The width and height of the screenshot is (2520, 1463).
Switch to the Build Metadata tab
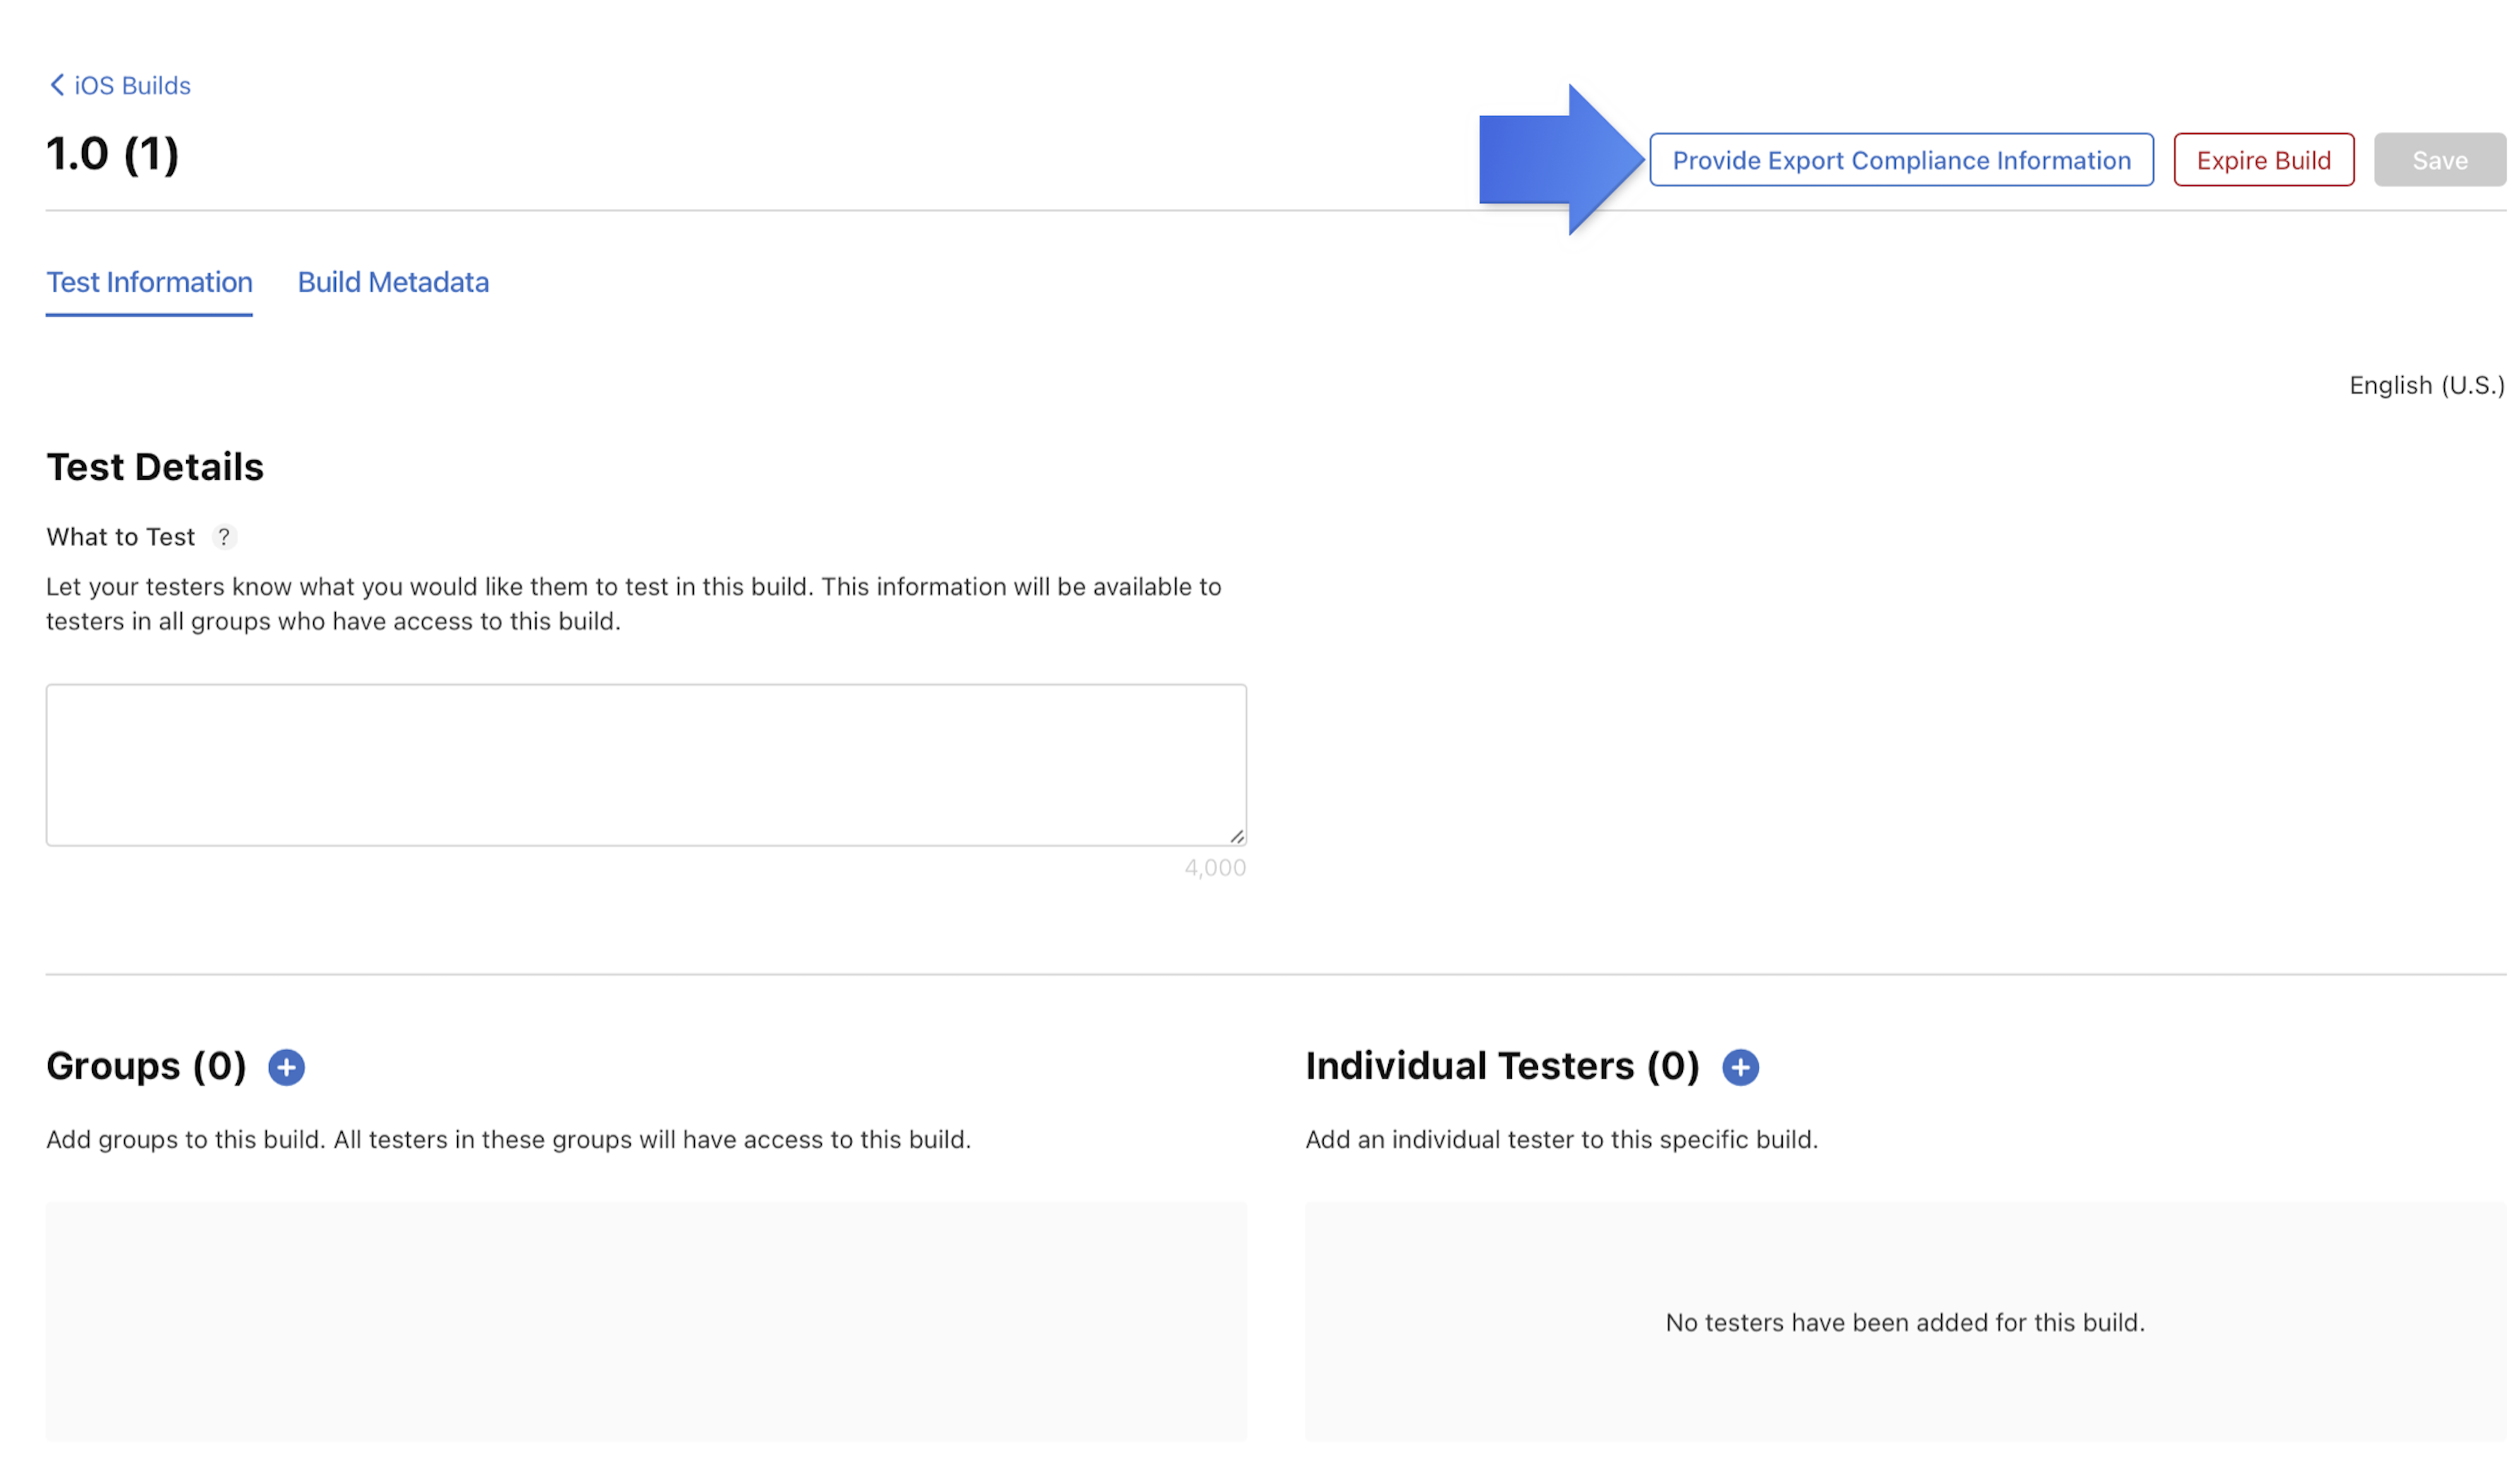point(392,280)
